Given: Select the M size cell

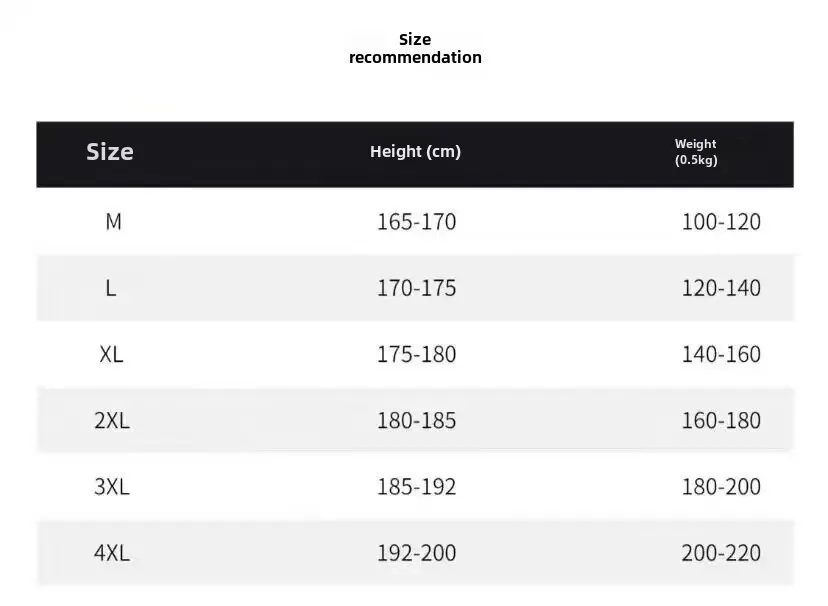Looking at the screenshot, I should click(x=113, y=222).
